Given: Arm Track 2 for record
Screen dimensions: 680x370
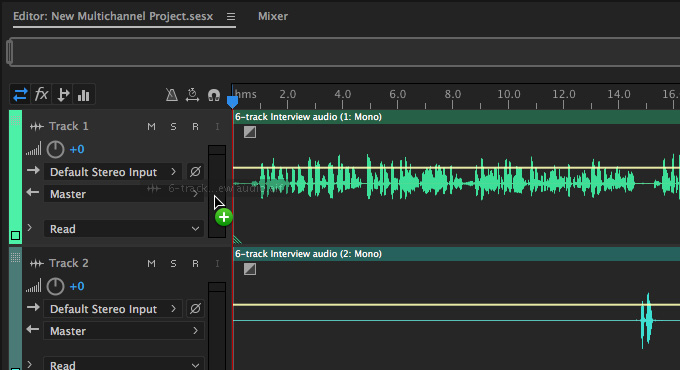Looking at the screenshot, I should tap(195, 263).
